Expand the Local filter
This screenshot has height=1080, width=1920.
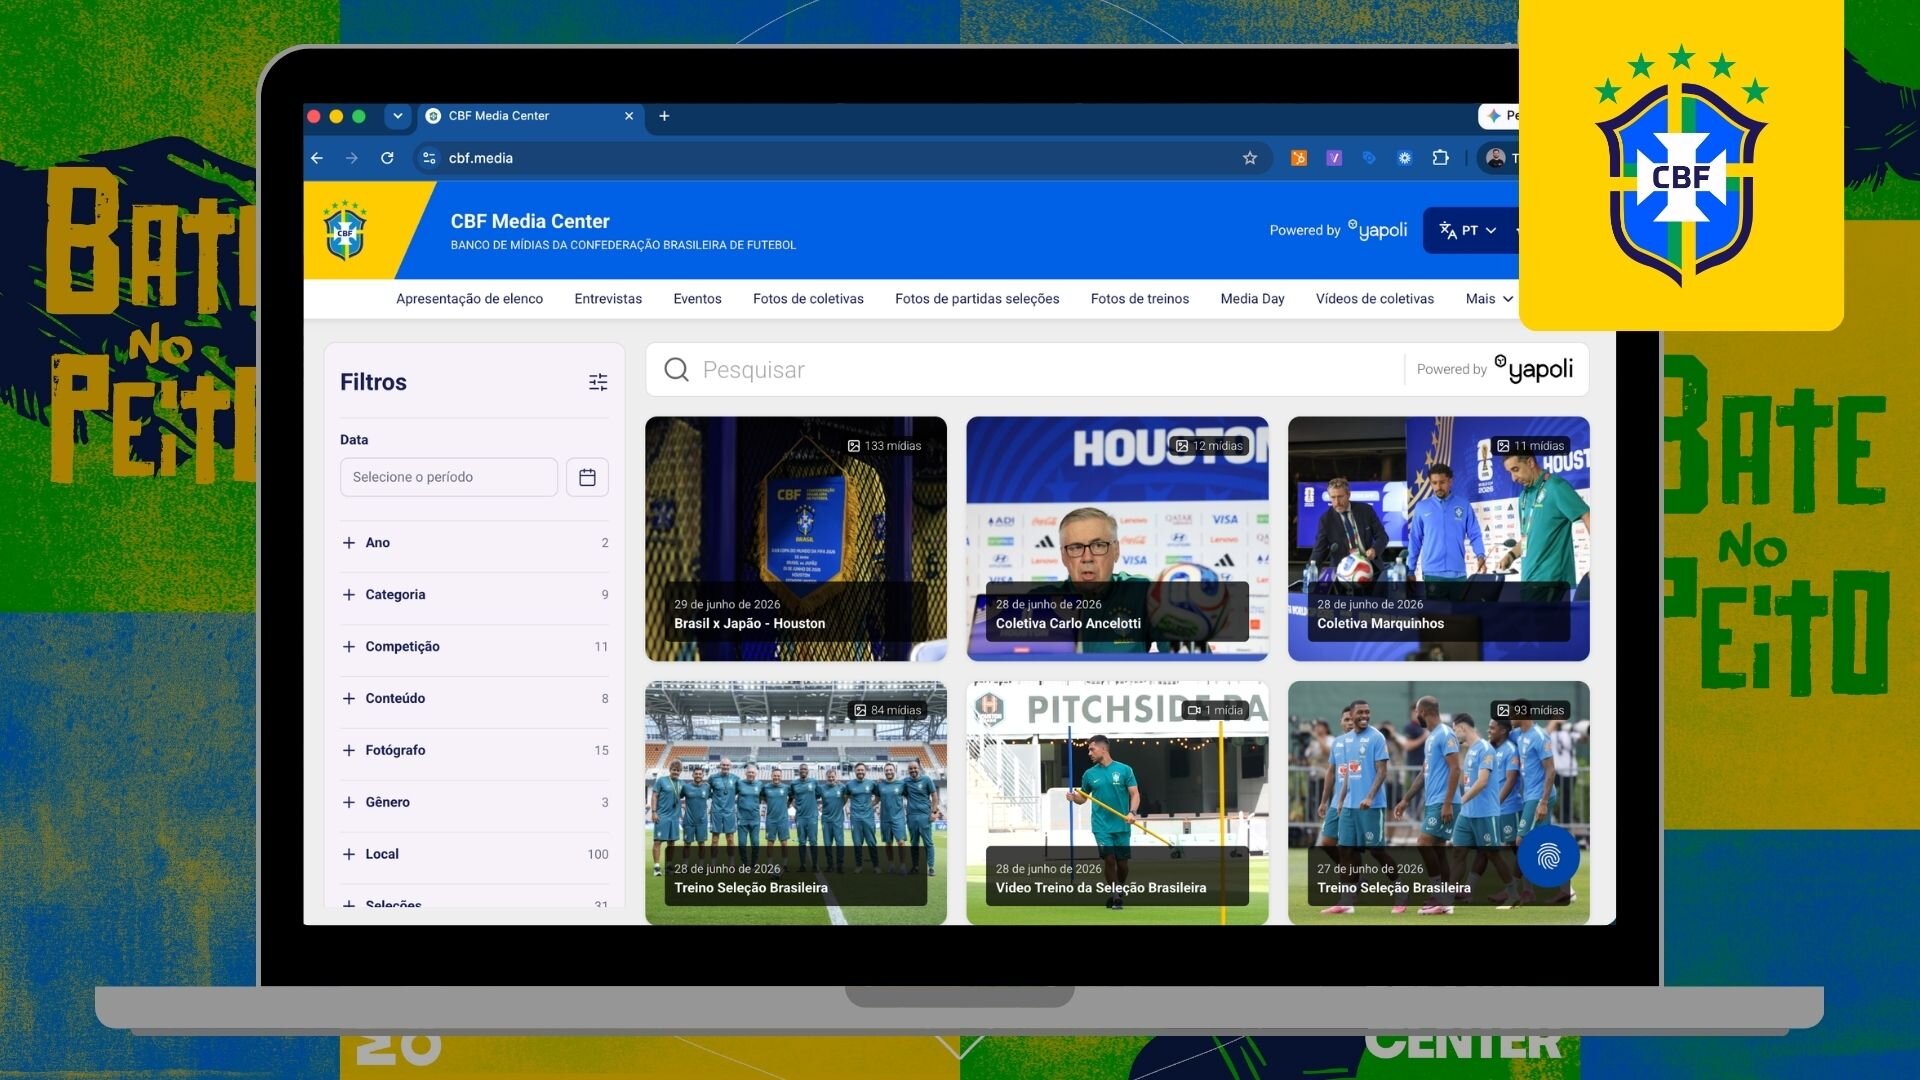point(474,855)
